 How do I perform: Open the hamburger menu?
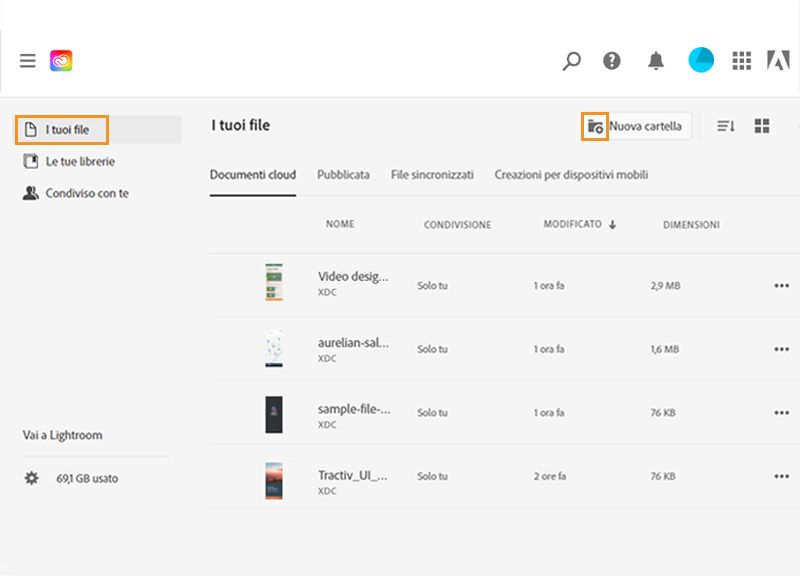27,60
